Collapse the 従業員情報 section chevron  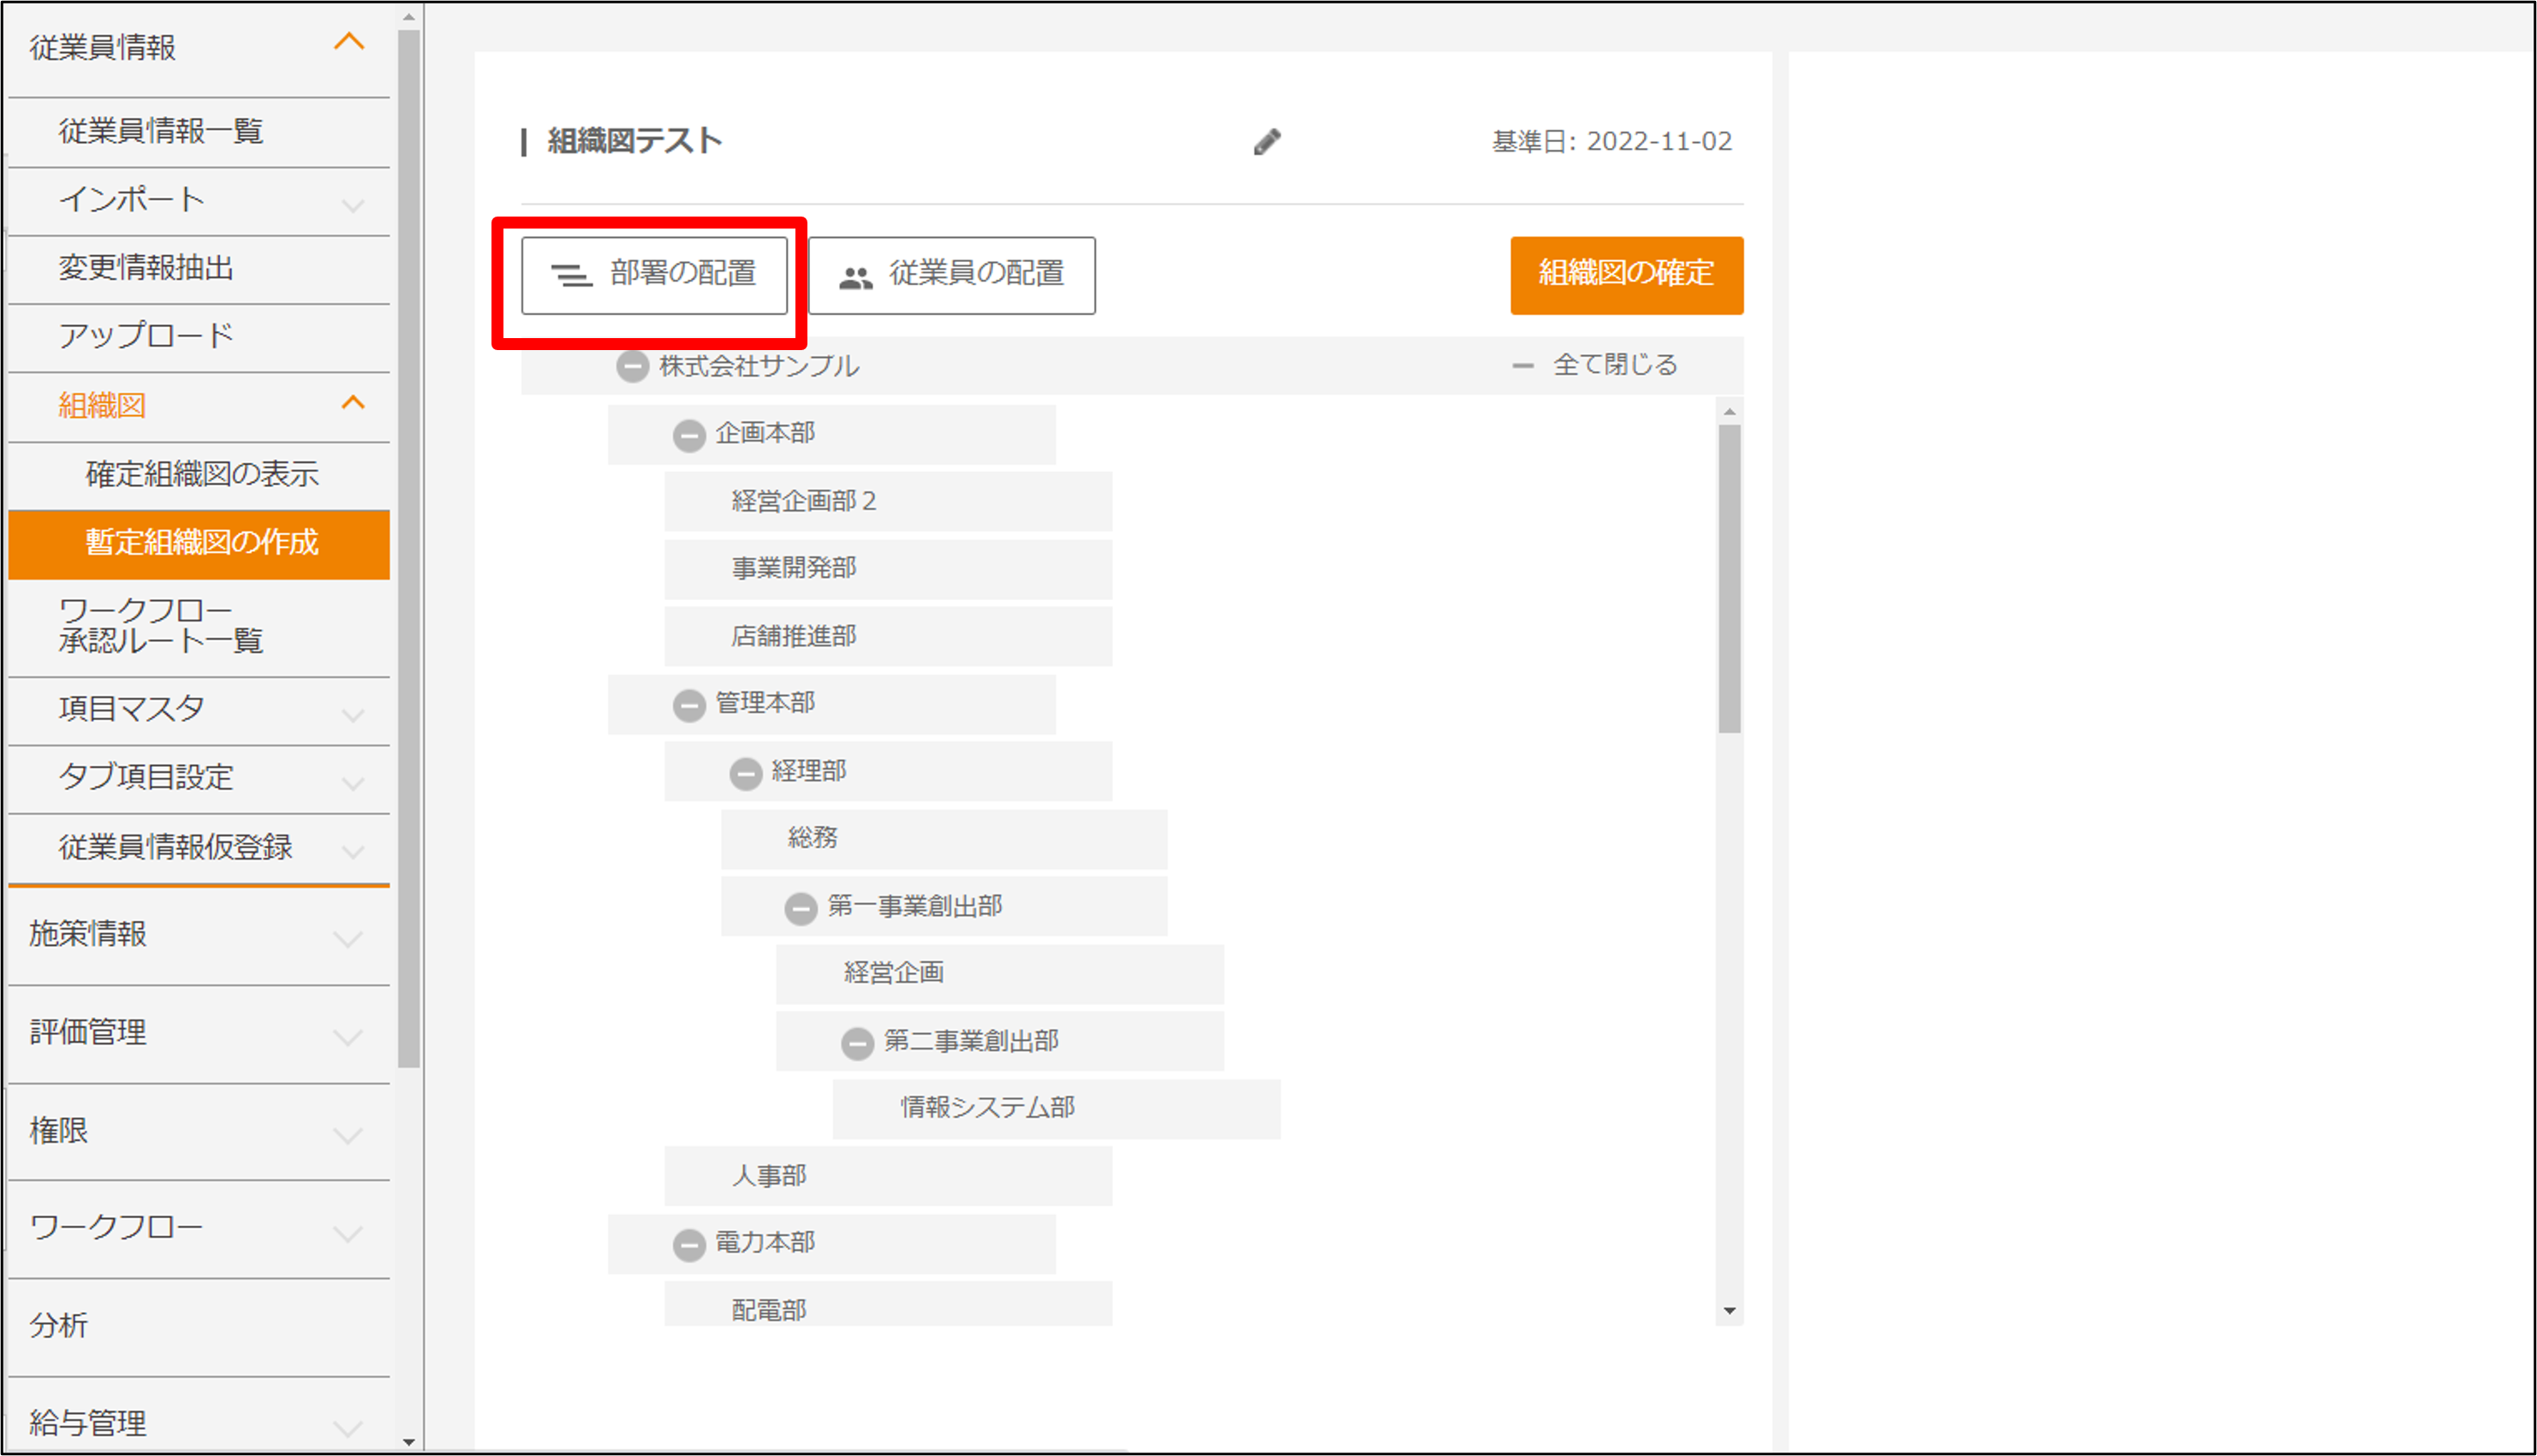tap(349, 42)
